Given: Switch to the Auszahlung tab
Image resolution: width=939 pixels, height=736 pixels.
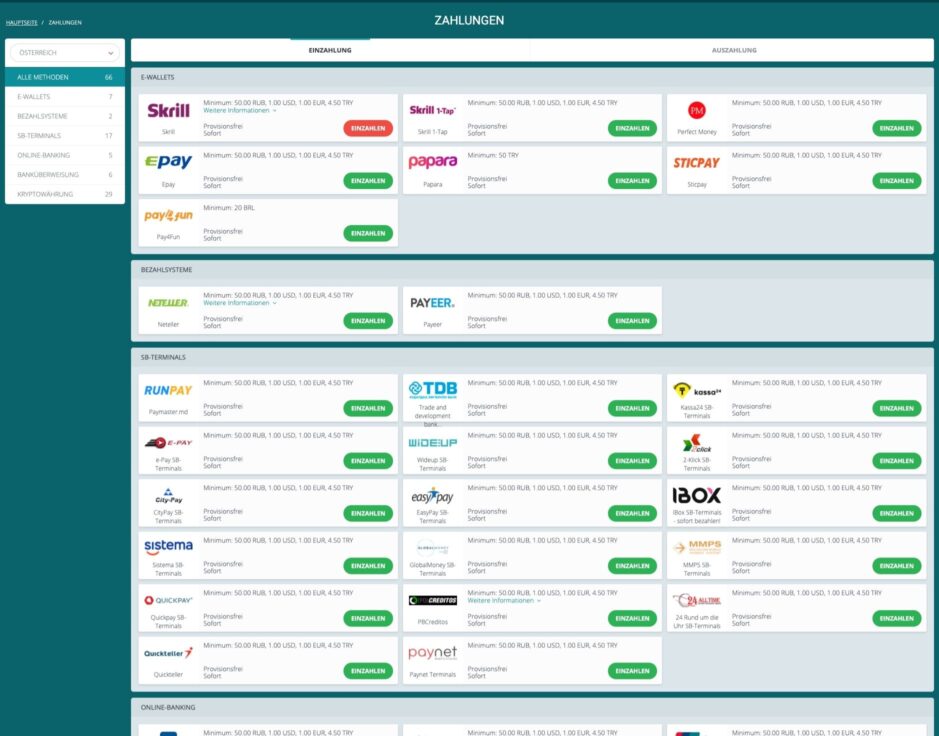Looking at the screenshot, I should pyautogui.click(x=734, y=50).
